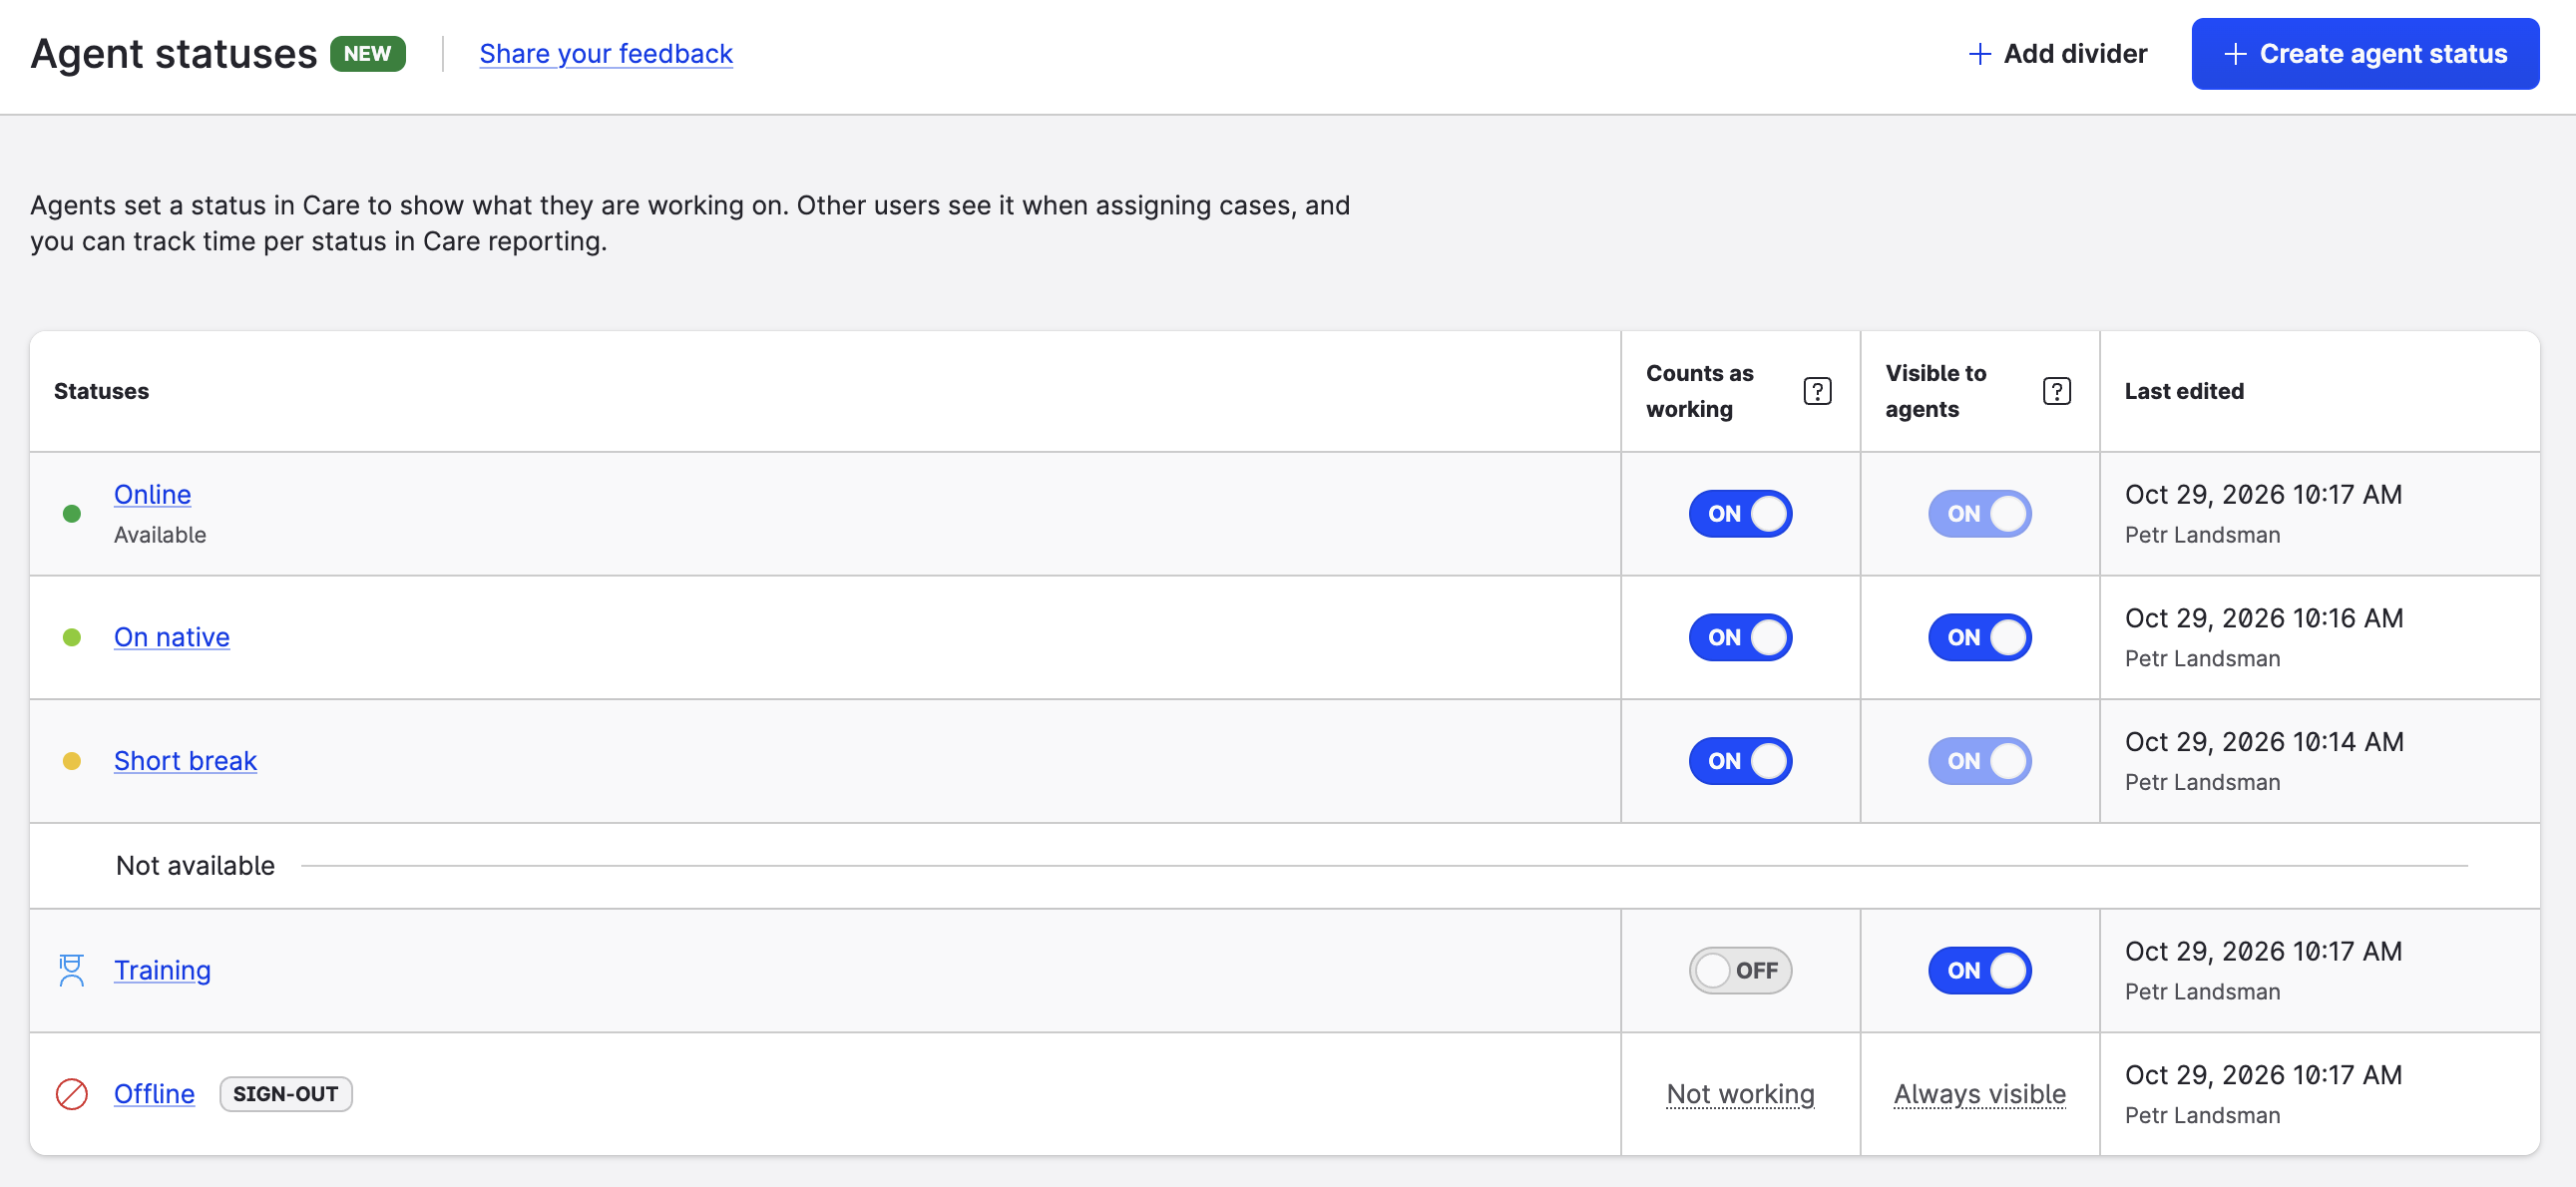Click the Counts as working header text
Screen dimensions: 2576x1187
1699,391
